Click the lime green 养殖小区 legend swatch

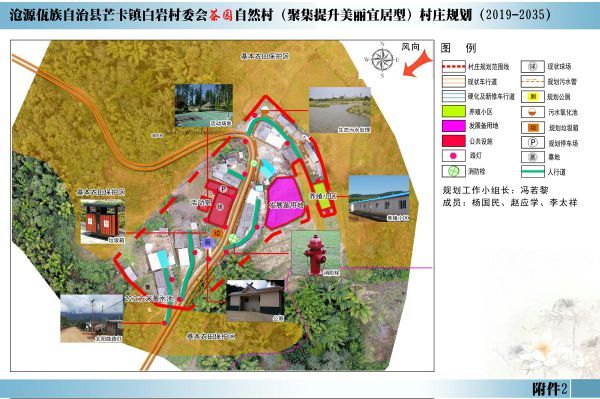click(x=453, y=111)
